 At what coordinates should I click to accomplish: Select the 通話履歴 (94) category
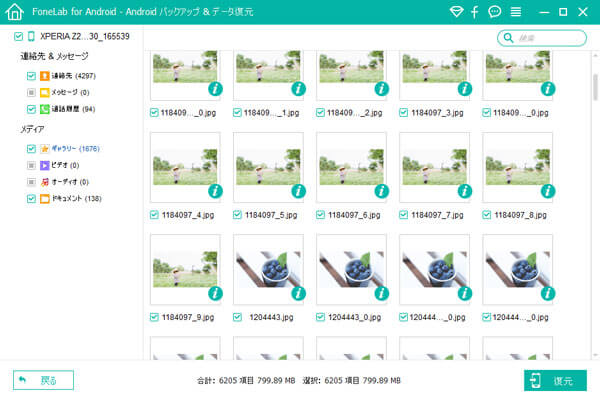click(x=73, y=109)
